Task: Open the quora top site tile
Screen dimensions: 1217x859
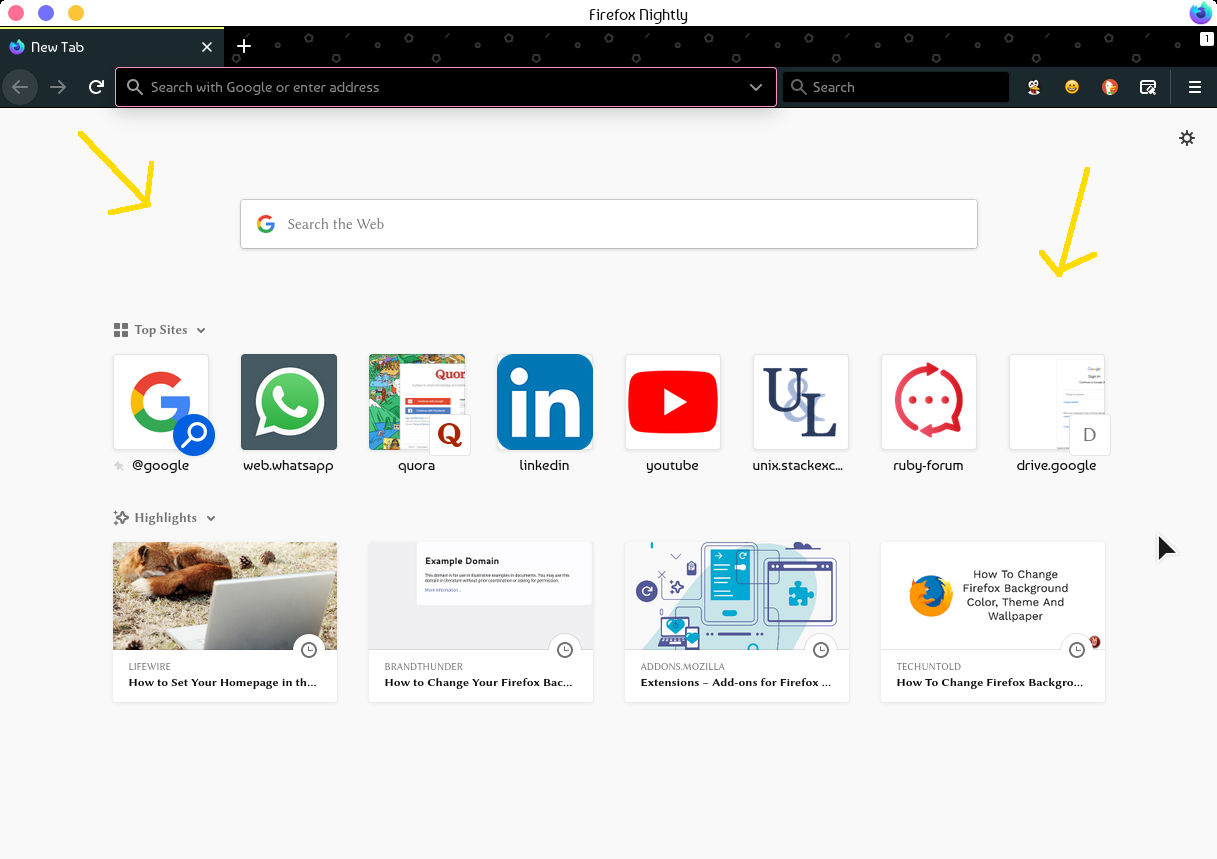Action: point(417,402)
